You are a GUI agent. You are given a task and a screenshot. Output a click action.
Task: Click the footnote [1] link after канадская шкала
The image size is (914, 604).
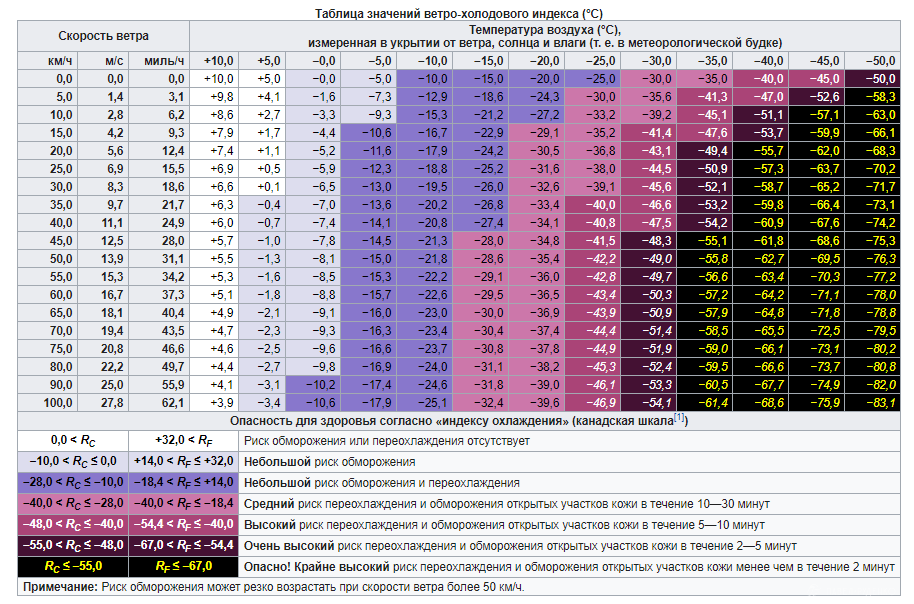click(x=680, y=416)
